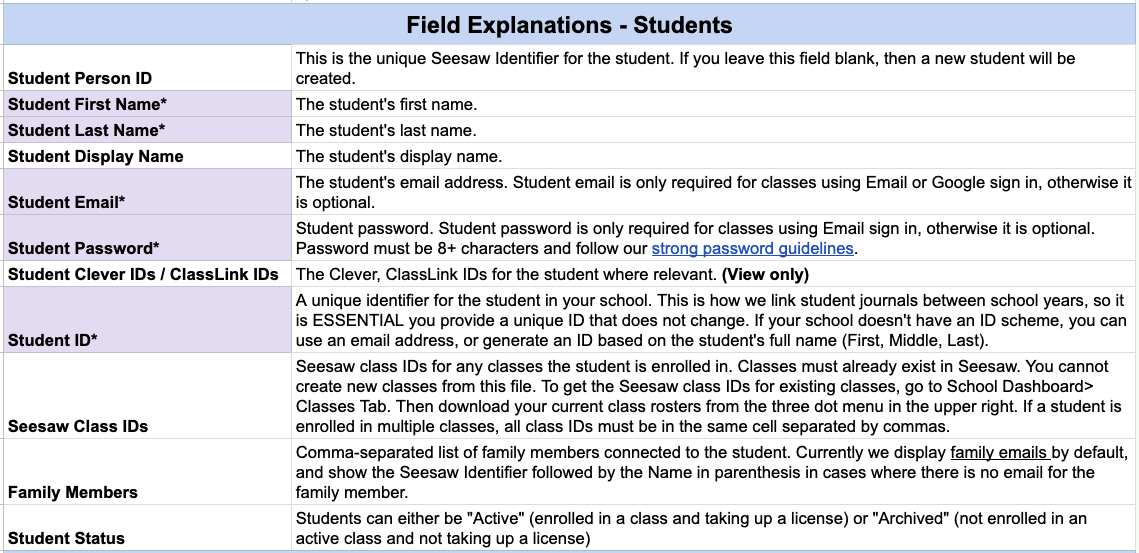This screenshot has width=1139, height=553.
Task: Click "The student's last name." description cell
Action: tap(714, 130)
